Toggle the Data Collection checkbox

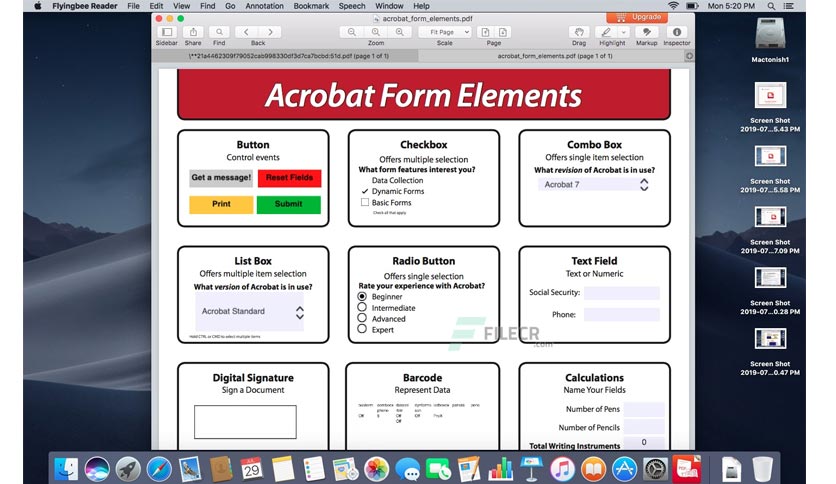pos(365,180)
